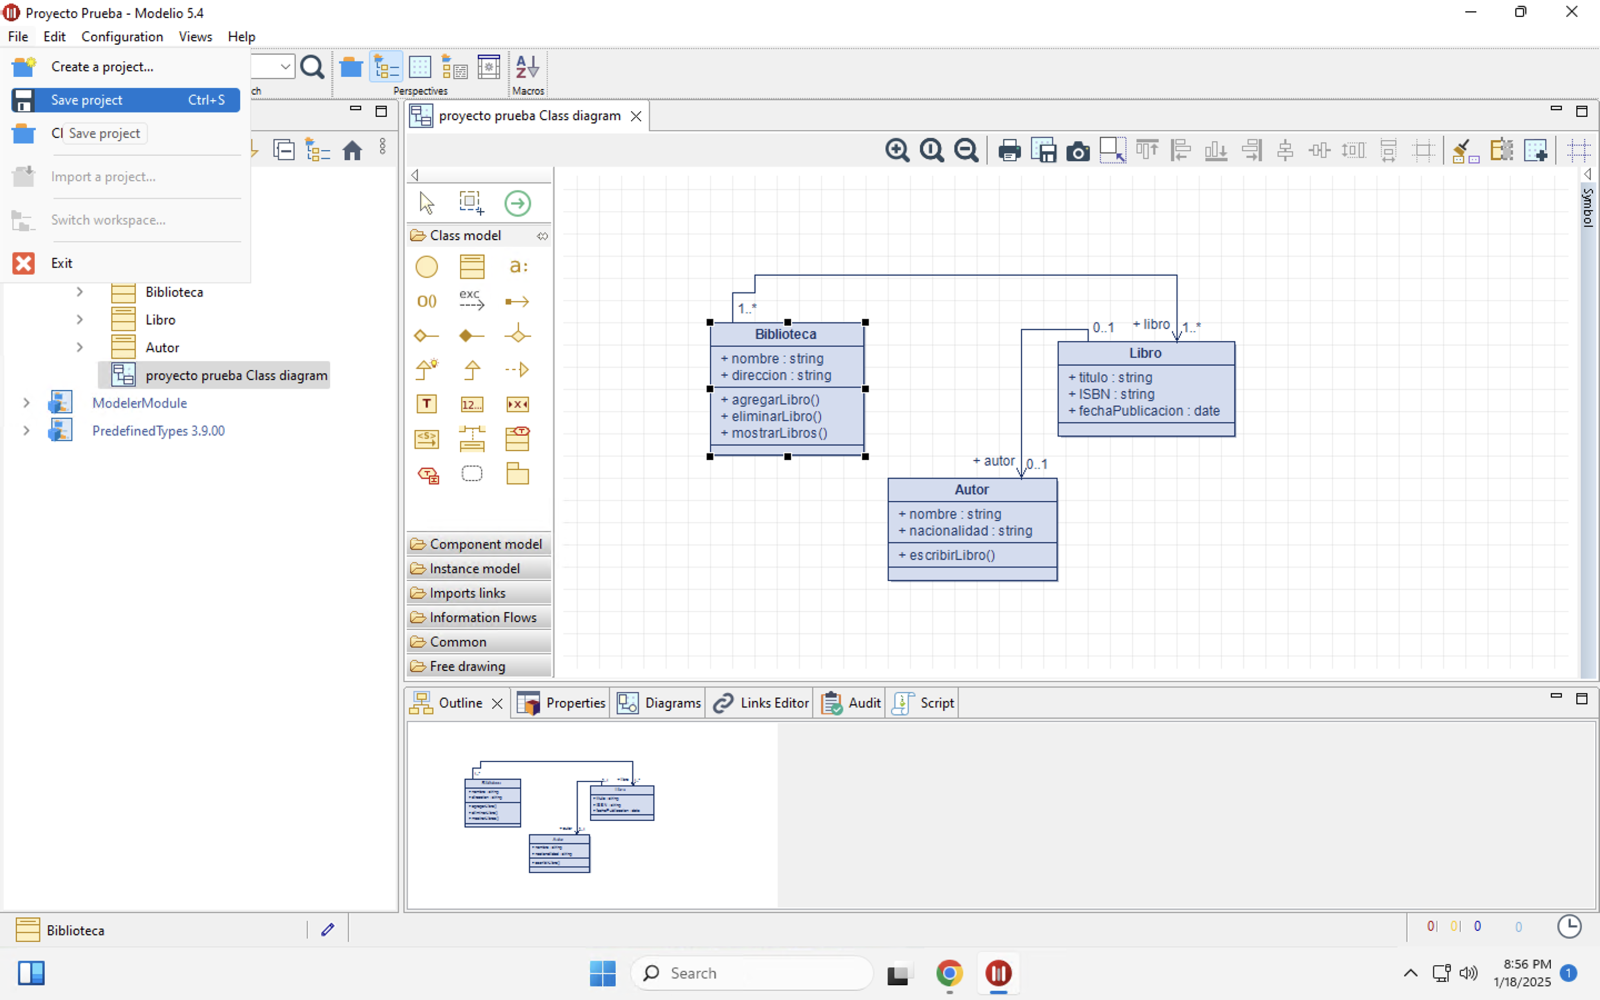
Task: Select the Class tool in palette
Action: click(472, 266)
